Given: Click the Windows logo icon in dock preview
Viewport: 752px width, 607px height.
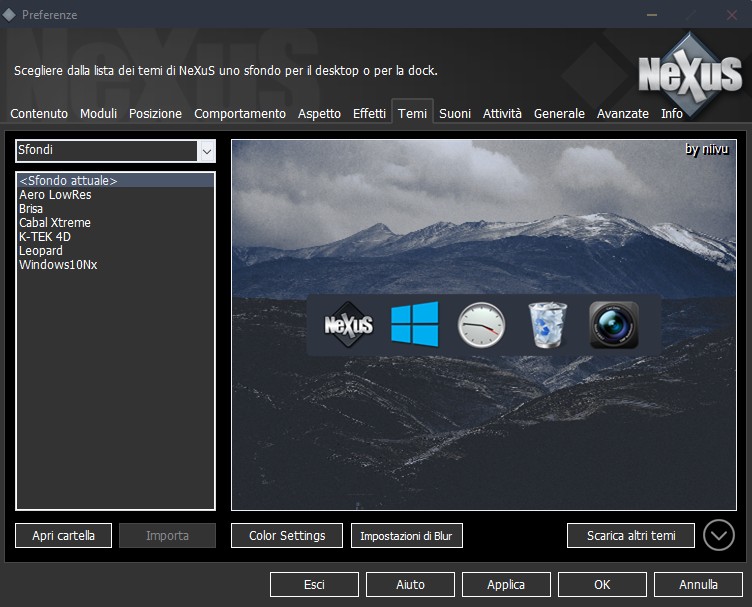Looking at the screenshot, I should pyautogui.click(x=415, y=325).
